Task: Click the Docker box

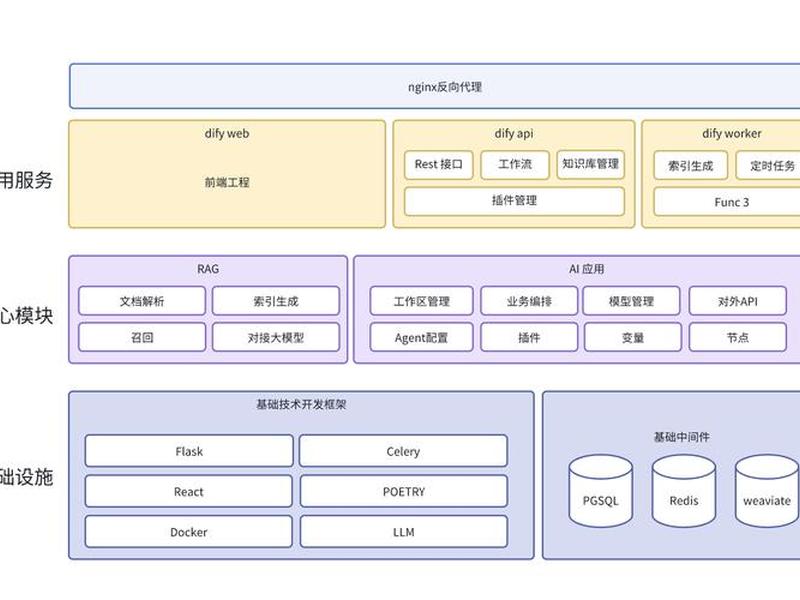Action: point(189,532)
